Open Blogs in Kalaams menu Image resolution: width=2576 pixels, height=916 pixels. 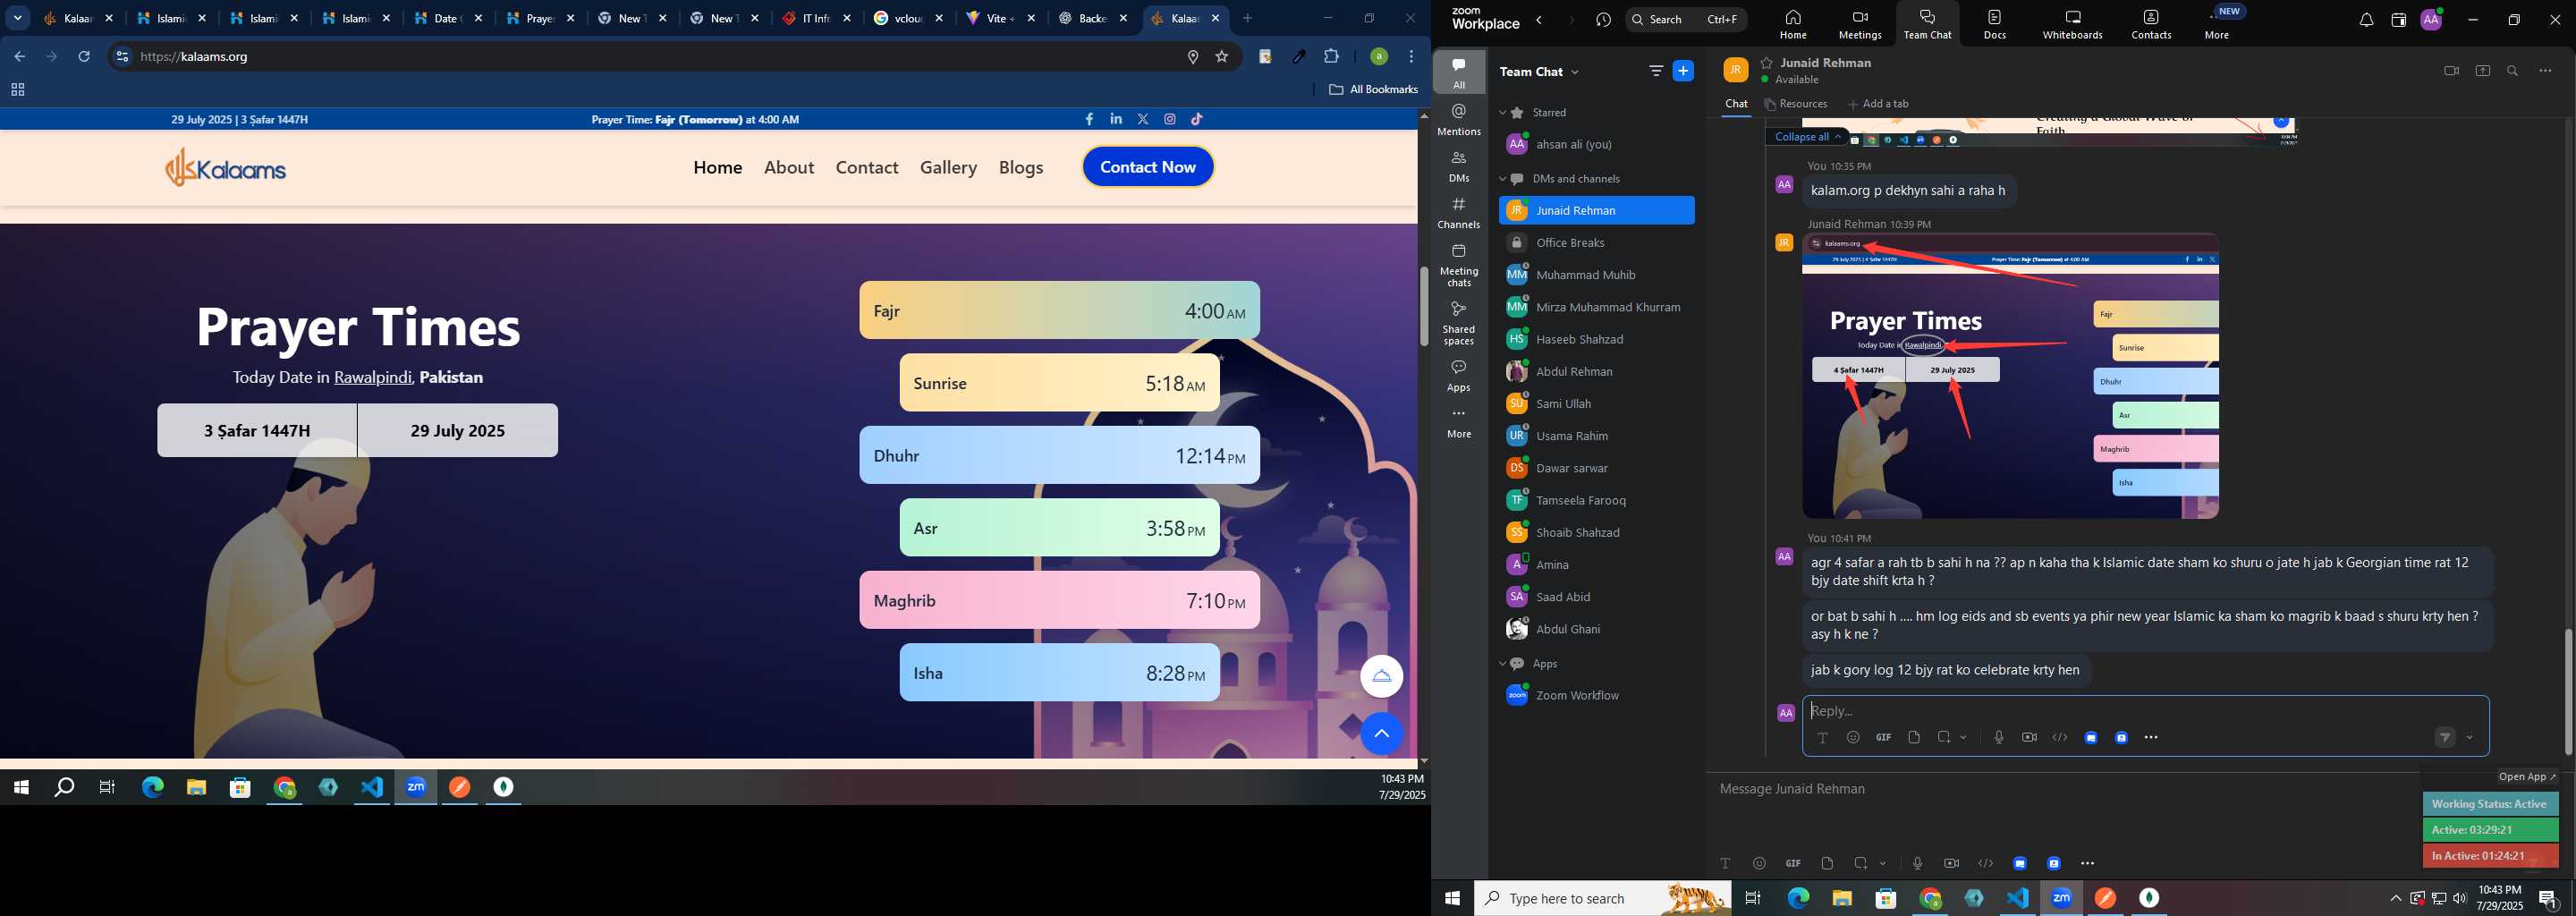tap(1021, 167)
